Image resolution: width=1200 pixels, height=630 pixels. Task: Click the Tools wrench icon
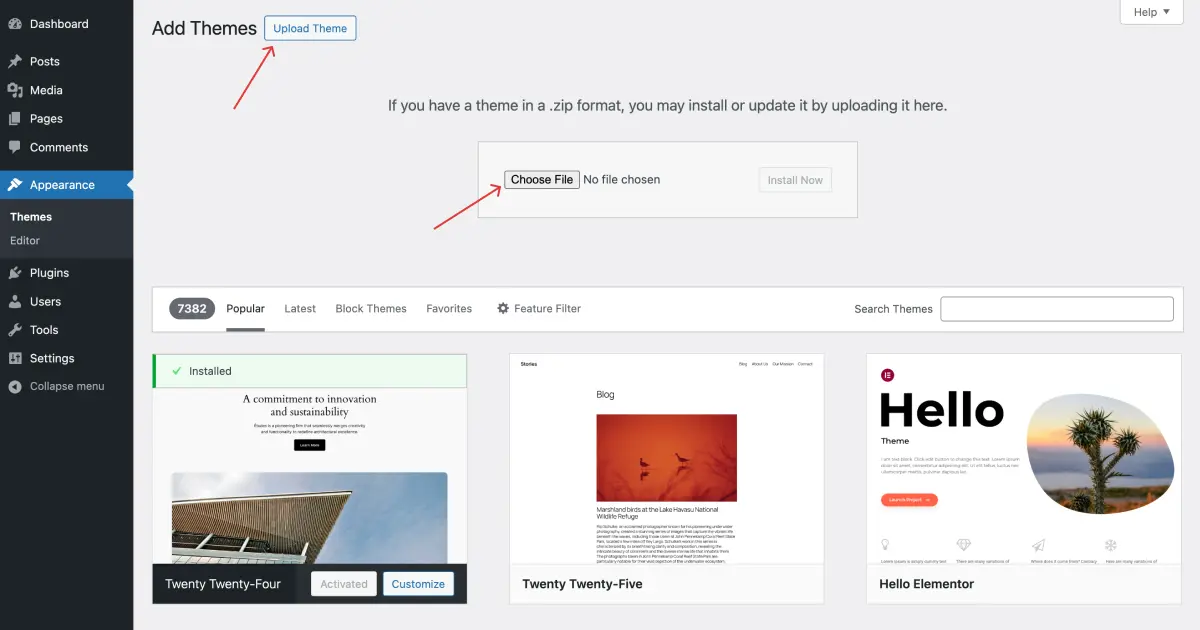[15, 330]
